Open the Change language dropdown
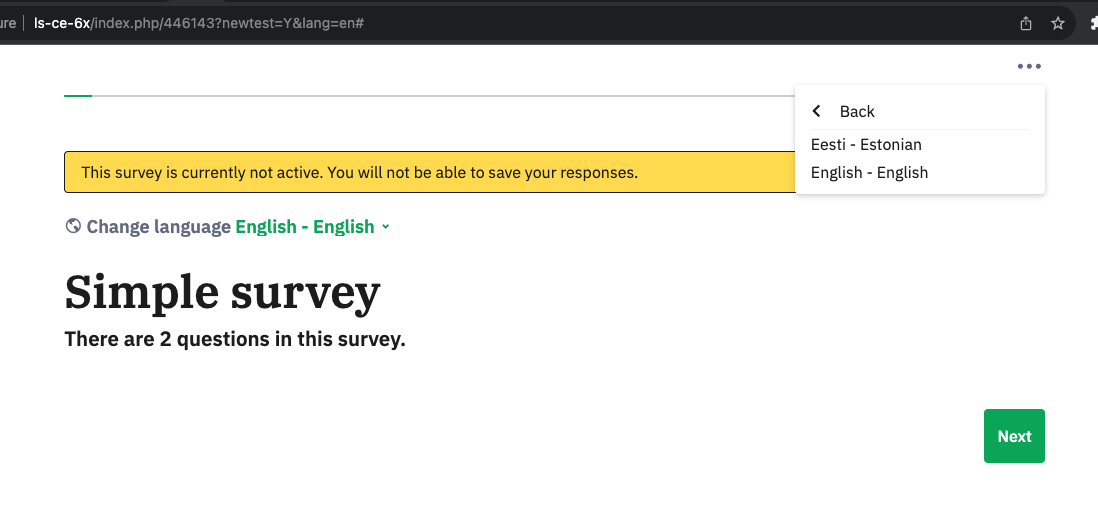Screen dimensions: 1098x509 [312, 227]
